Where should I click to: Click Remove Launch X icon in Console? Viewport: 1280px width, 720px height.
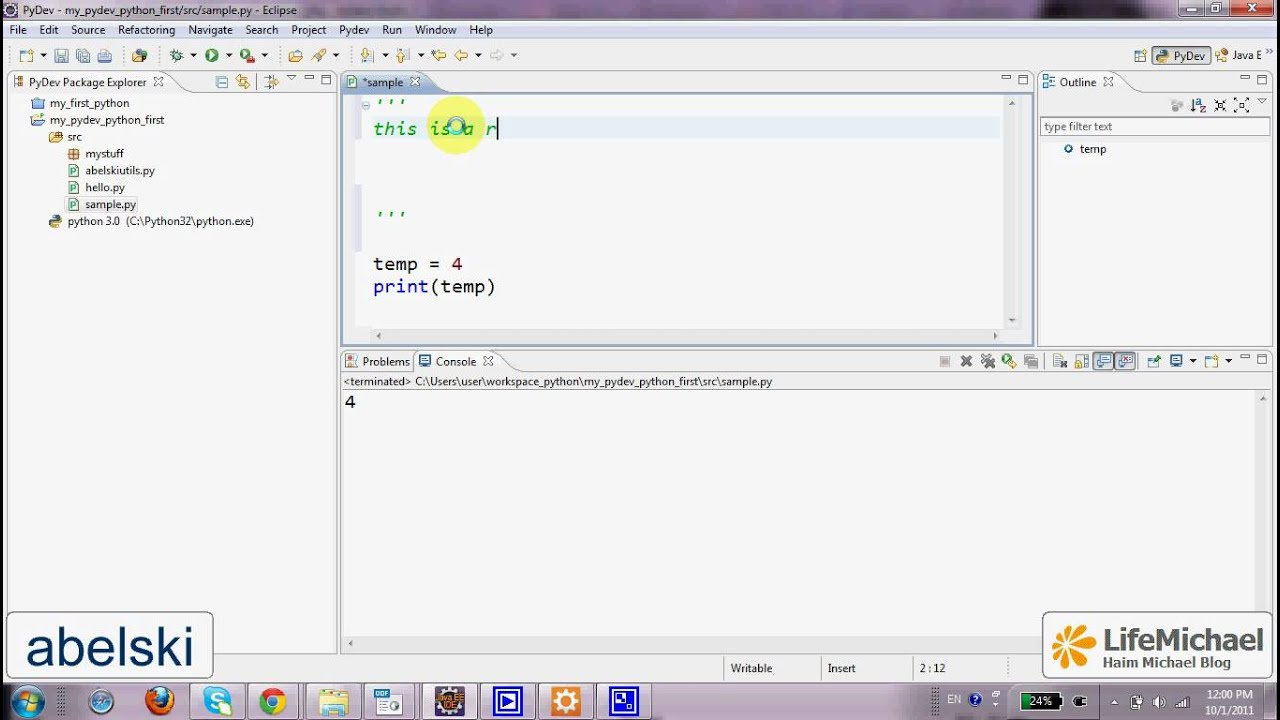[966, 361]
